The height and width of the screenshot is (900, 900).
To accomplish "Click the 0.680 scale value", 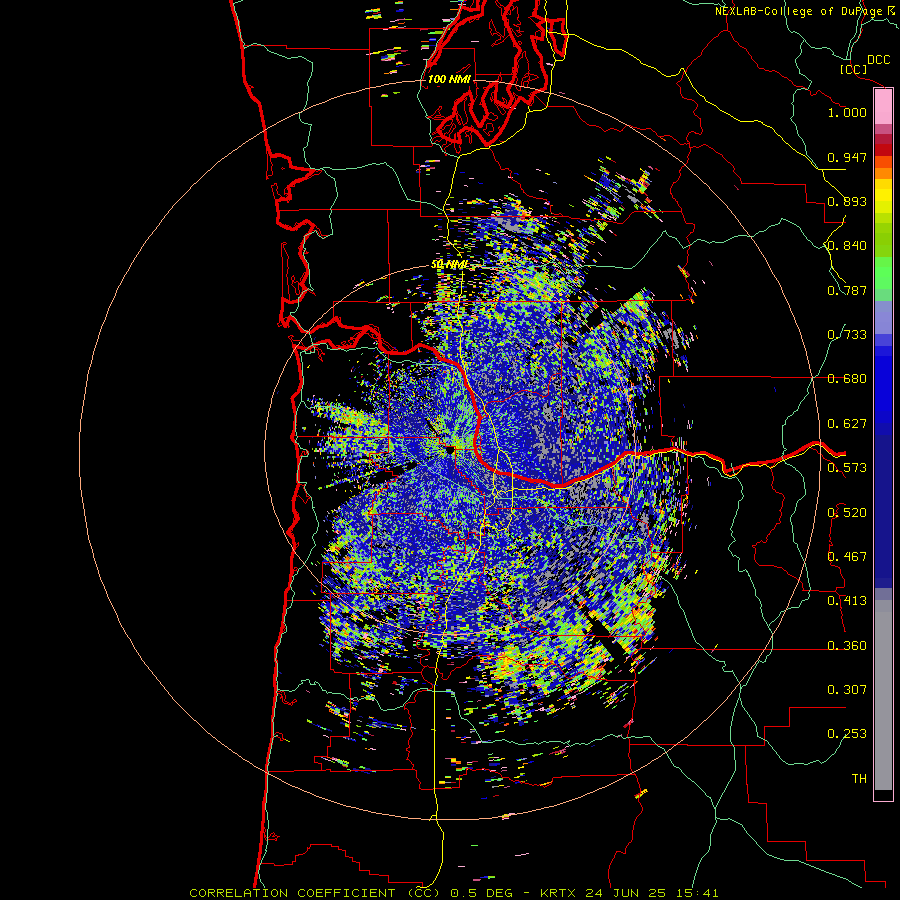I will (x=847, y=379).
